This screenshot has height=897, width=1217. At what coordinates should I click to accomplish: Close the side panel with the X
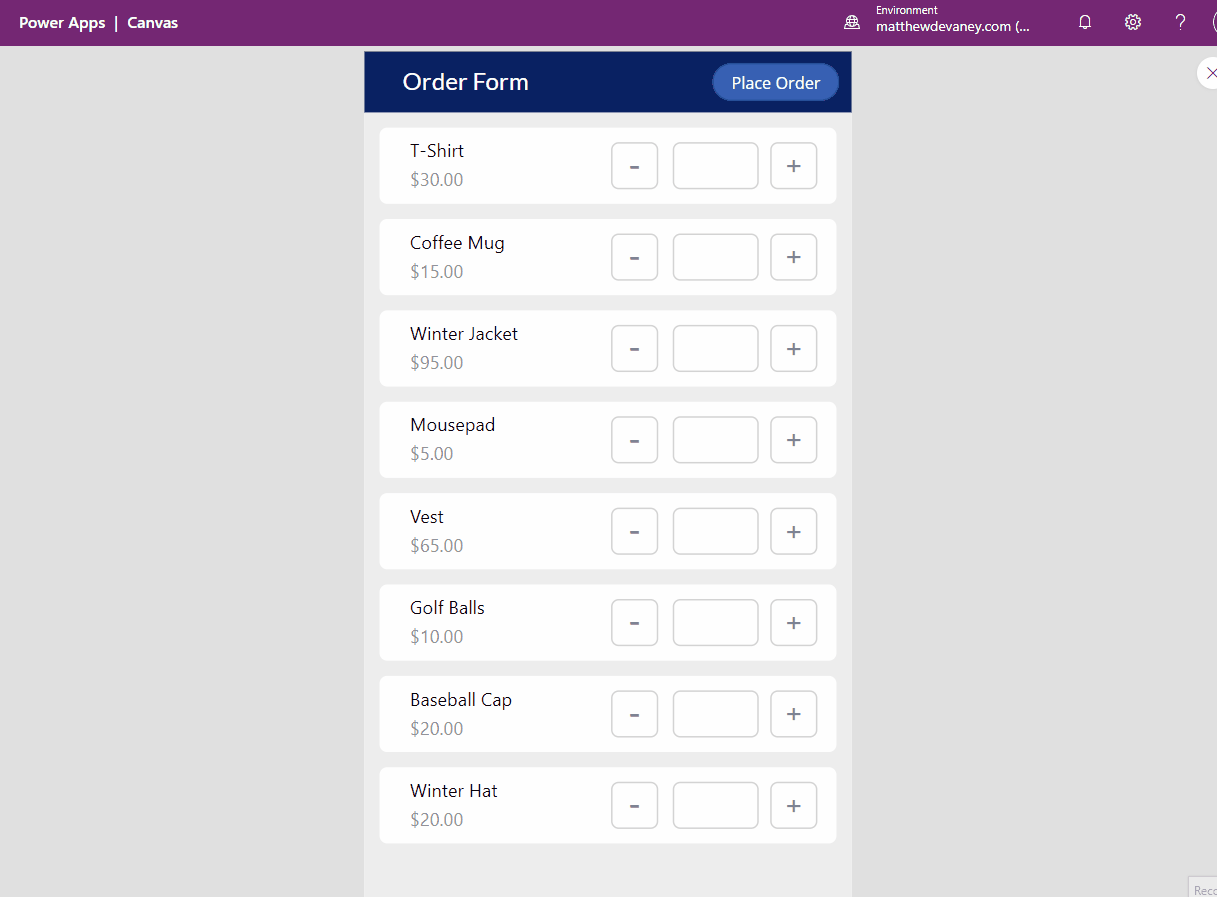pos(1211,72)
